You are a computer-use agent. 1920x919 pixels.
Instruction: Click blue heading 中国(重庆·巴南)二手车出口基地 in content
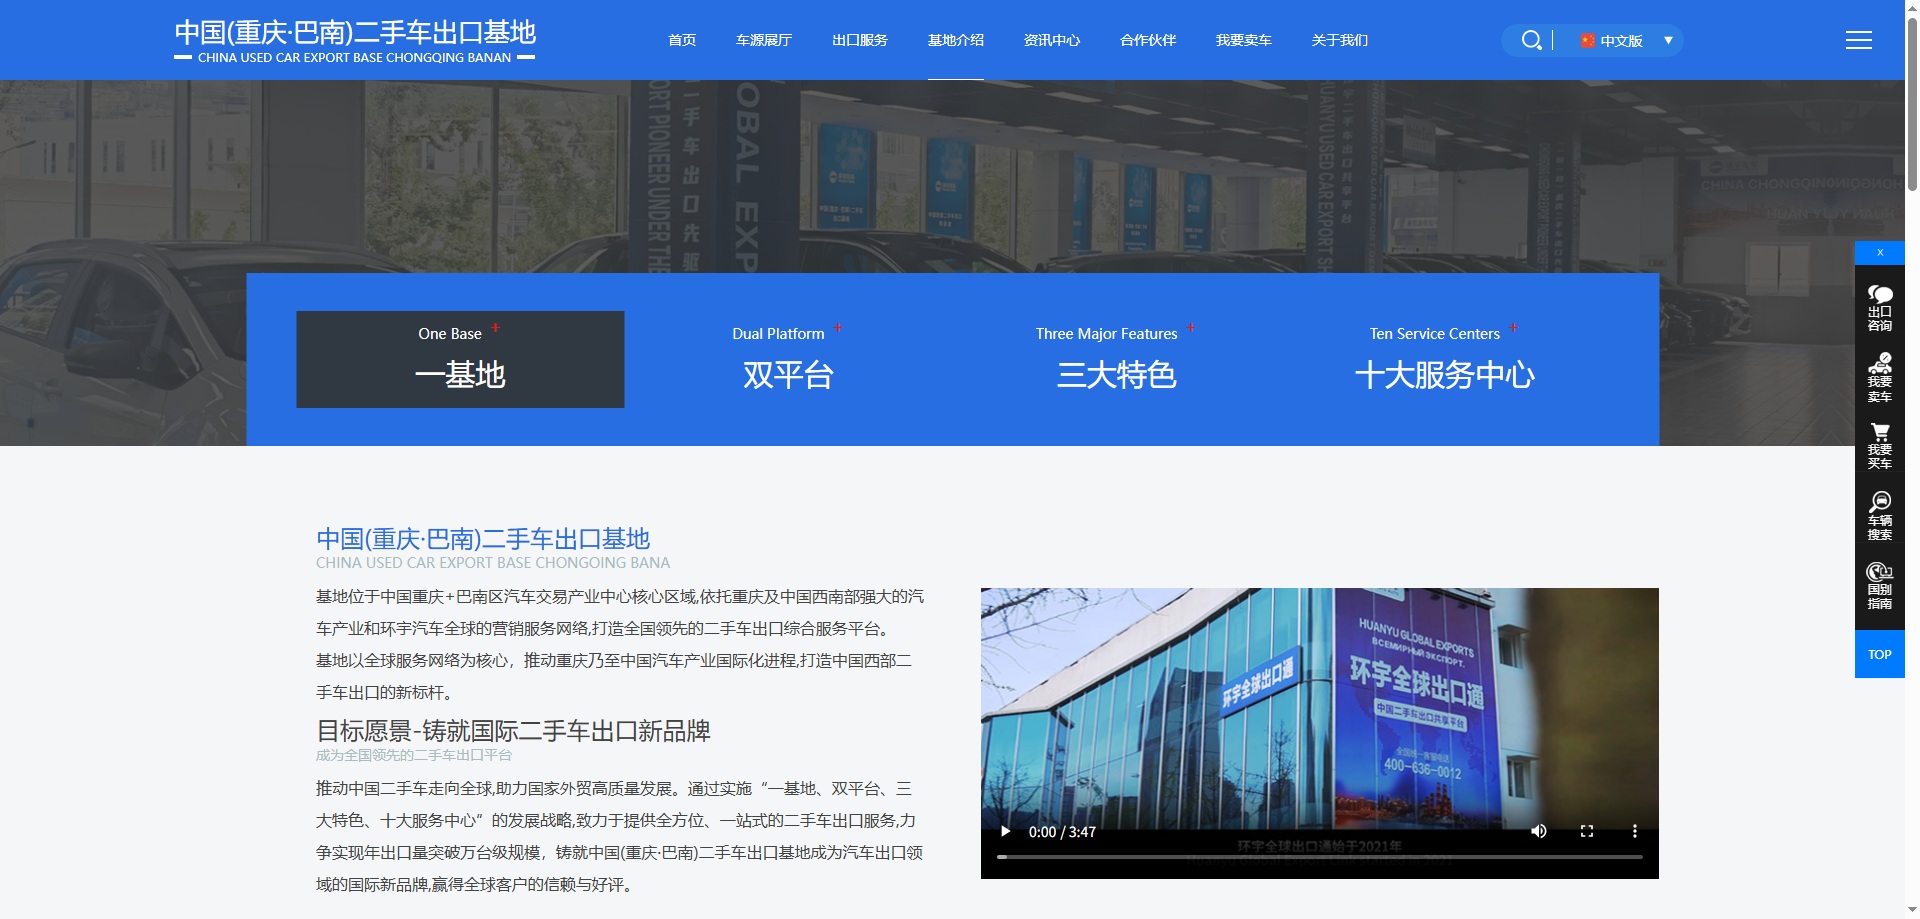click(x=483, y=539)
